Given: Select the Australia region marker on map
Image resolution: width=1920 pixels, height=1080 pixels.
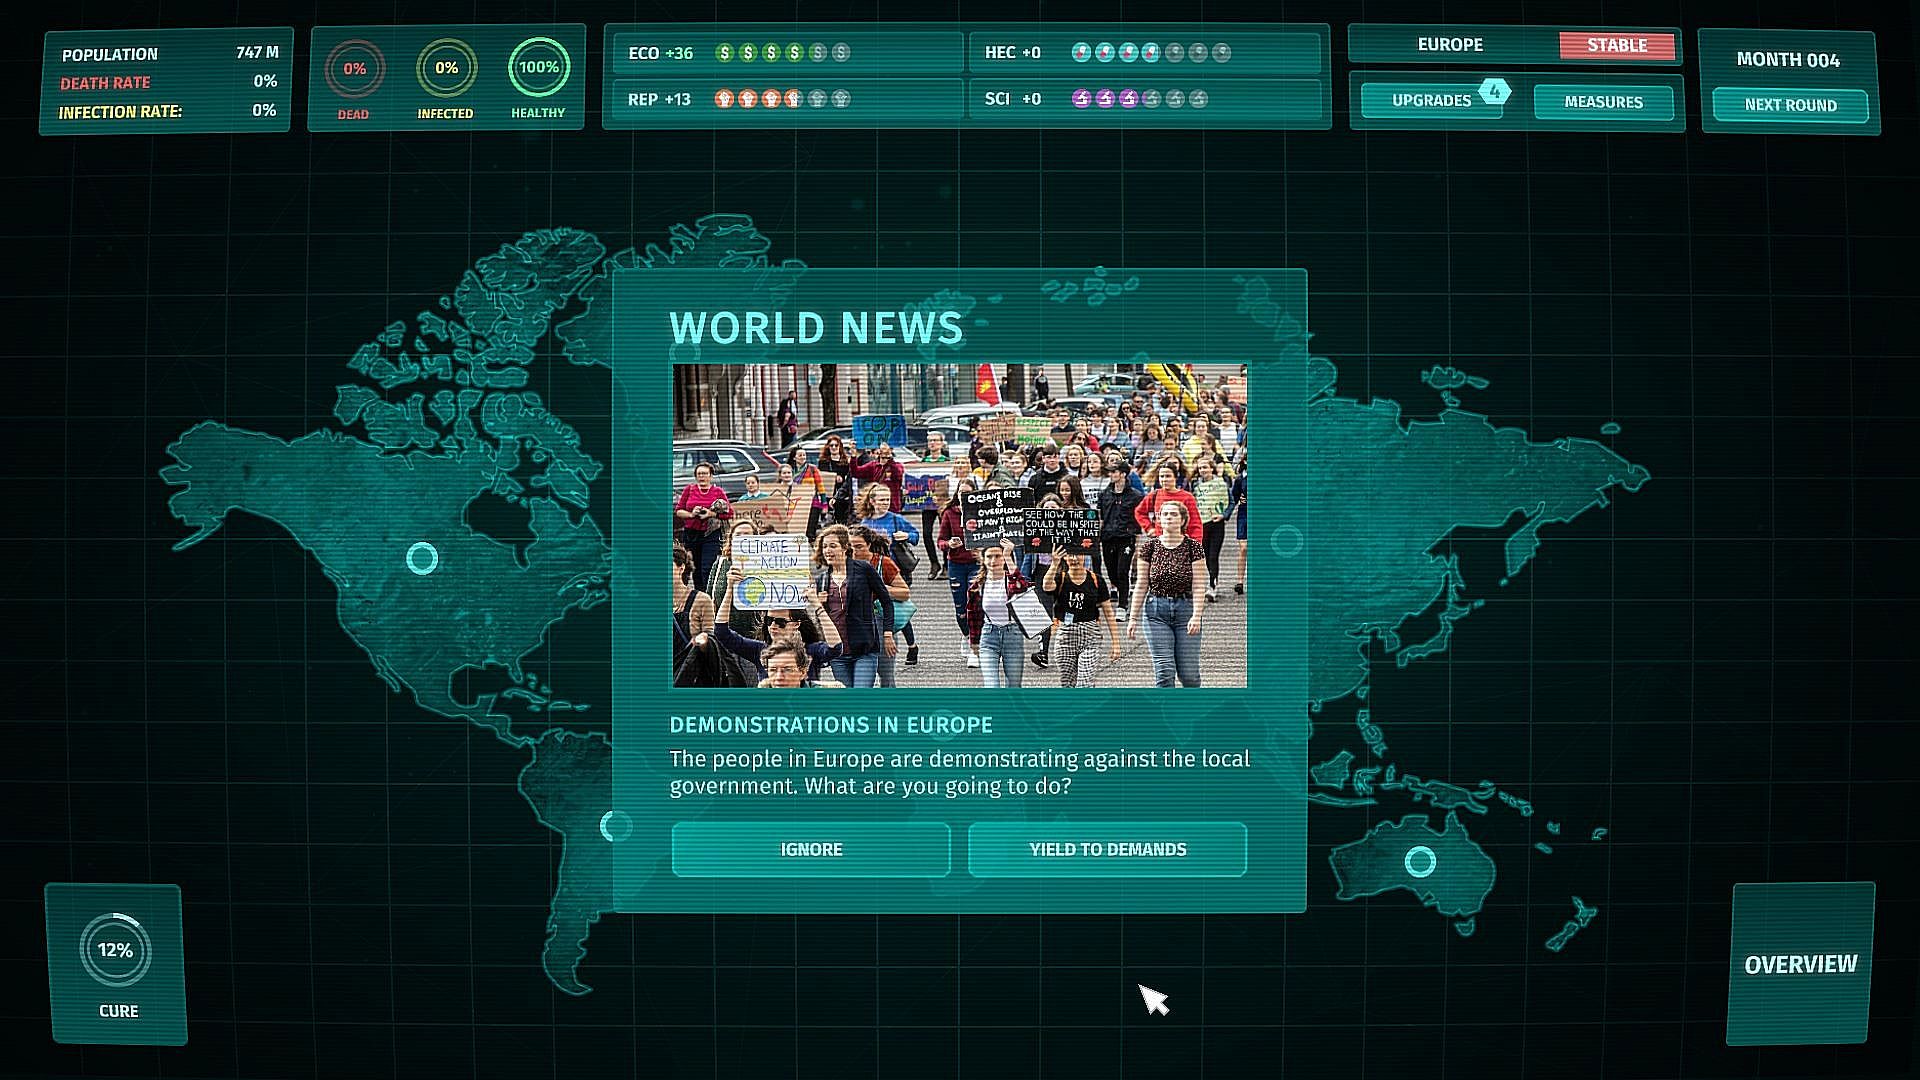Looking at the screenshot, I should click(1420, 861).
